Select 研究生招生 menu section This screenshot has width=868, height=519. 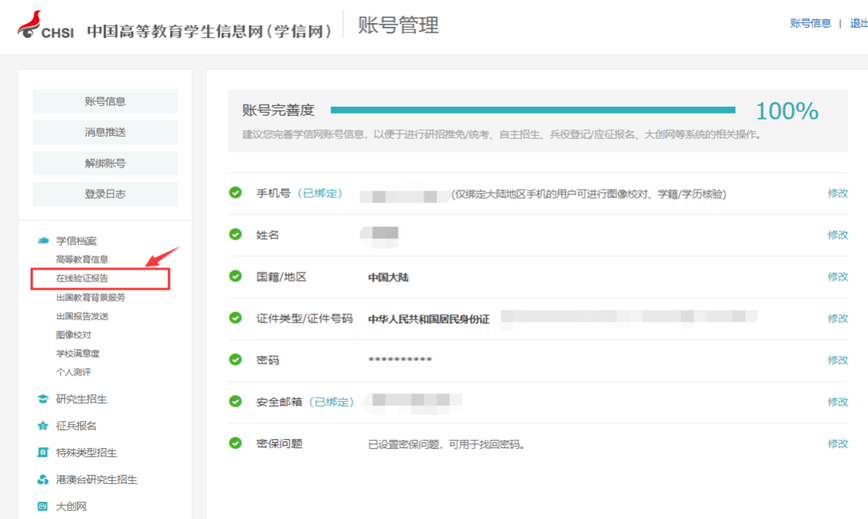click(81, 399)
